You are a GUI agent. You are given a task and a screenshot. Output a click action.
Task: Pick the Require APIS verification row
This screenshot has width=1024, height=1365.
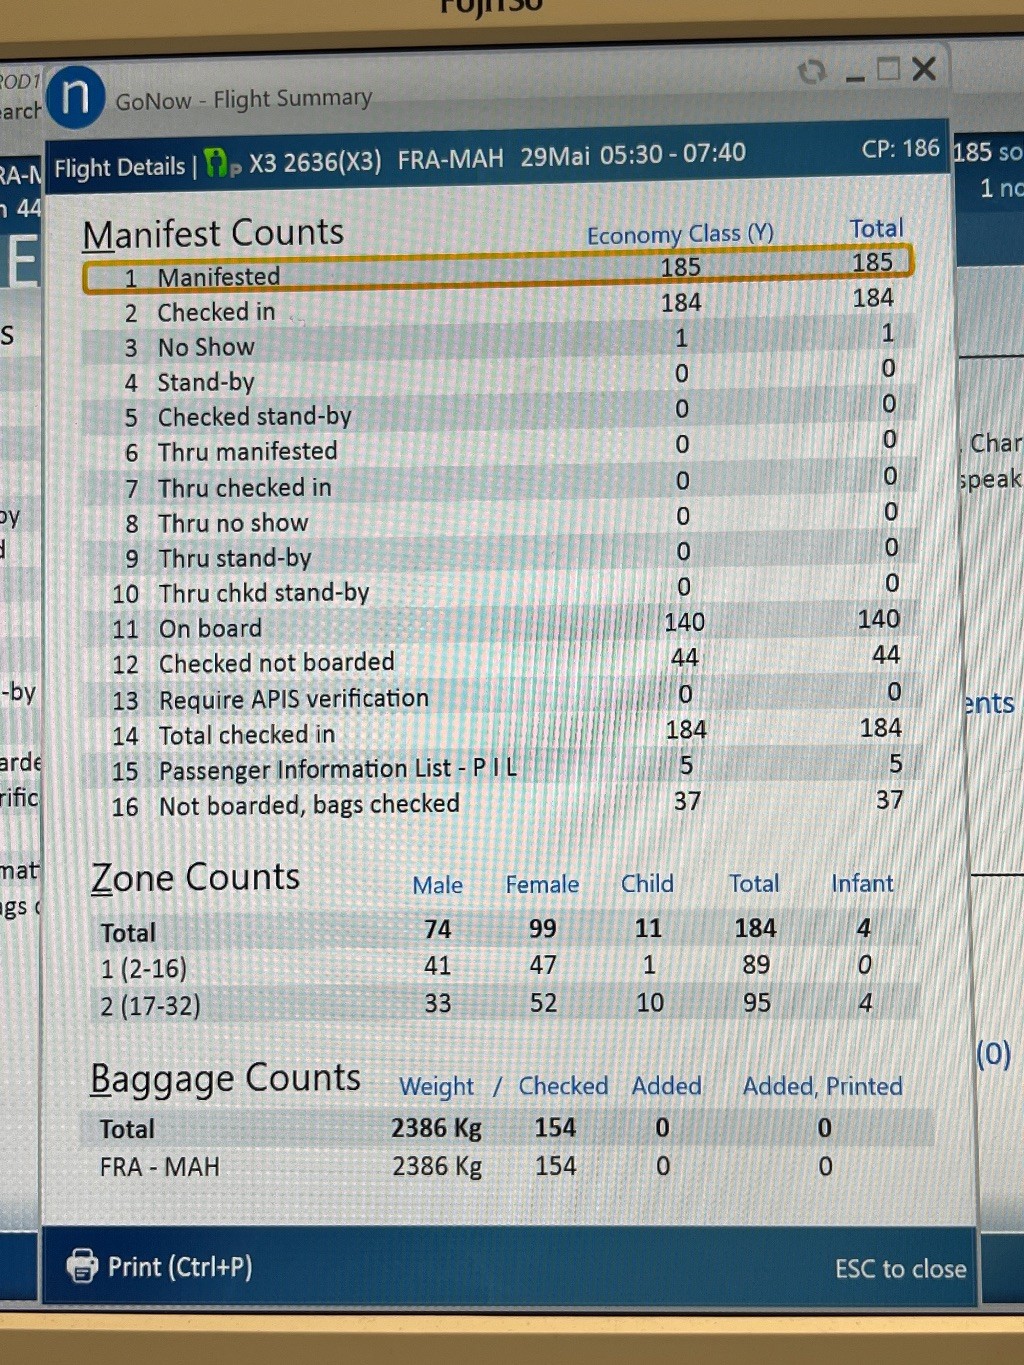(x=497, y=697)
